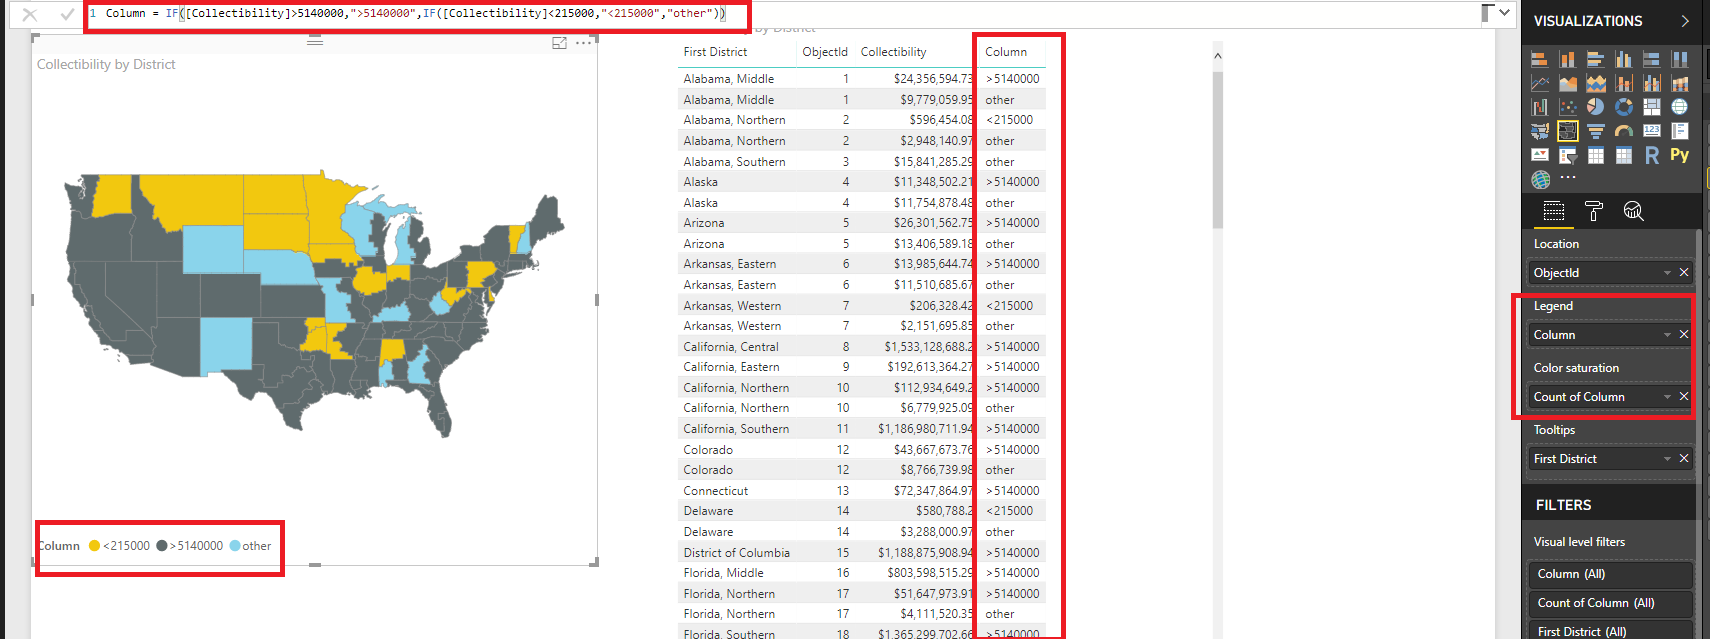Open dropdown arrow of Column legend field

click(x=1667, y=335)
